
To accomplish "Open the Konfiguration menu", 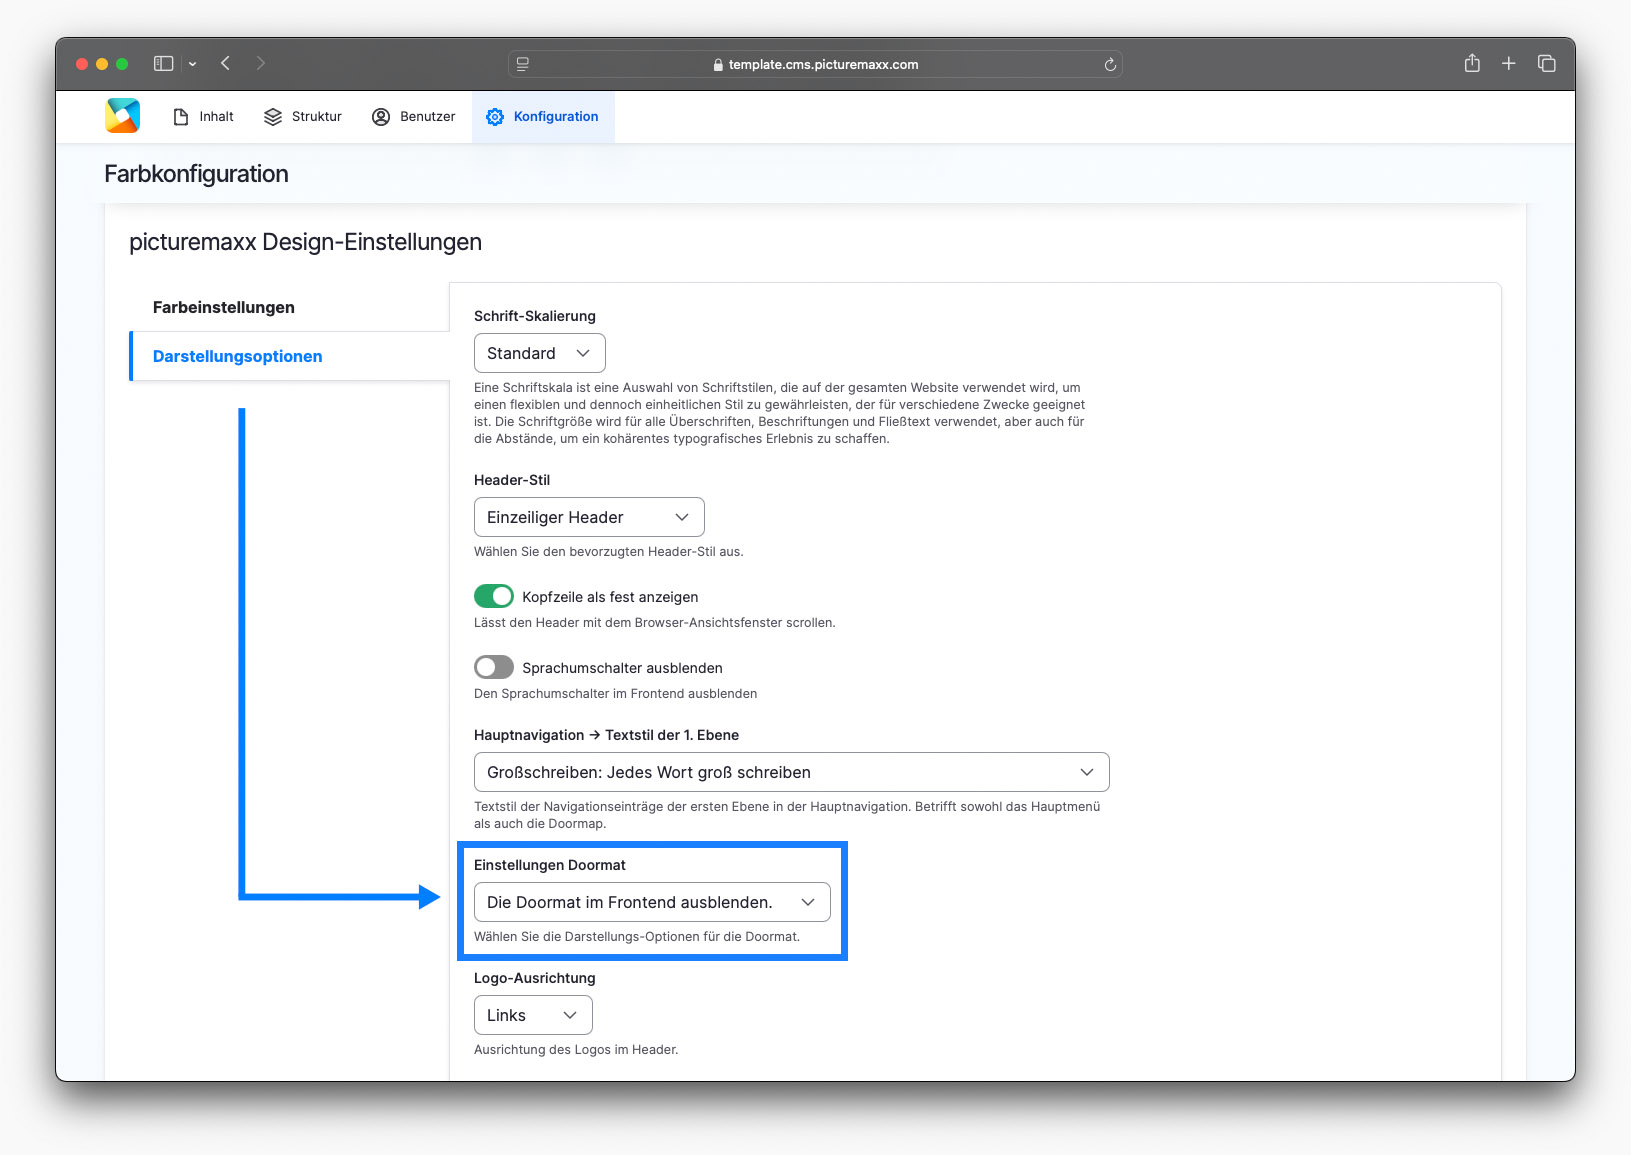I will pyautogui.click(x=542, y=117).
